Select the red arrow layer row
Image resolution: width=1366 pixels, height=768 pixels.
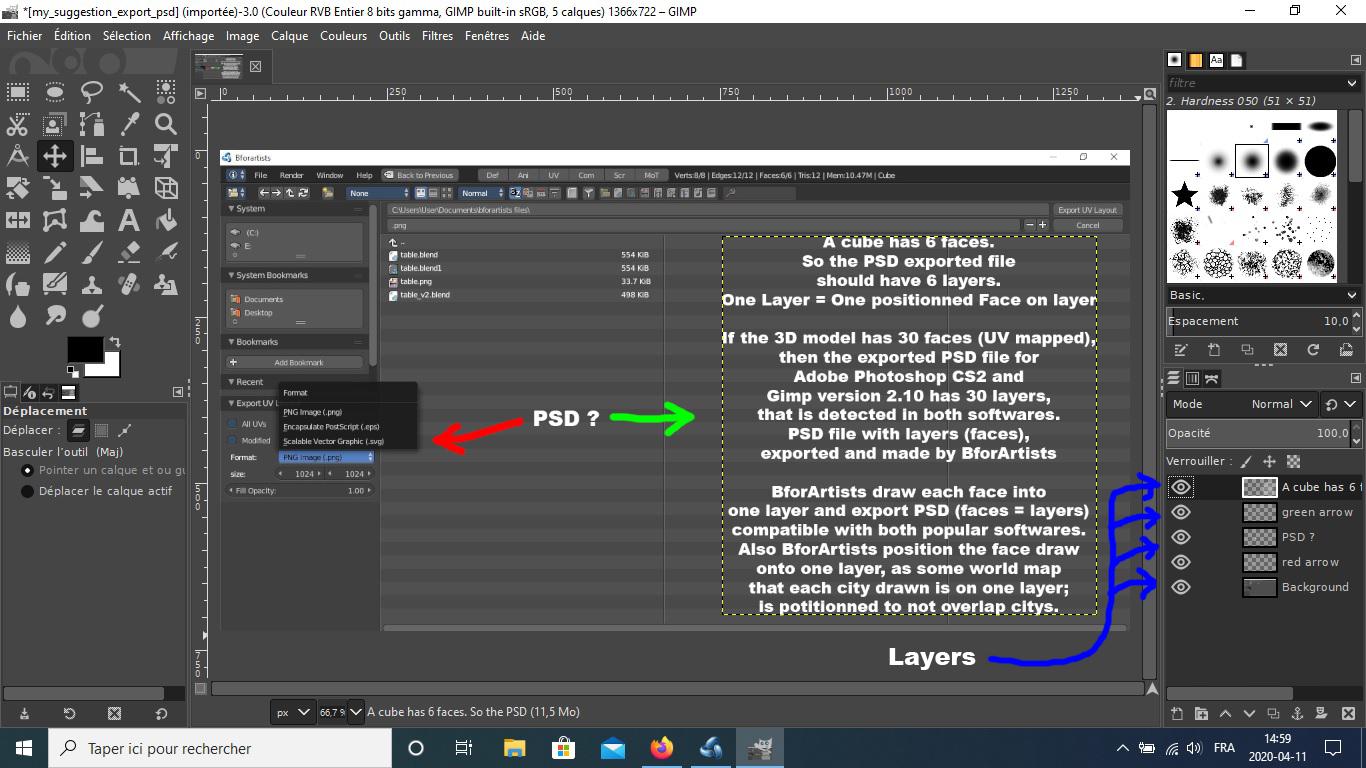(1263, 562)
